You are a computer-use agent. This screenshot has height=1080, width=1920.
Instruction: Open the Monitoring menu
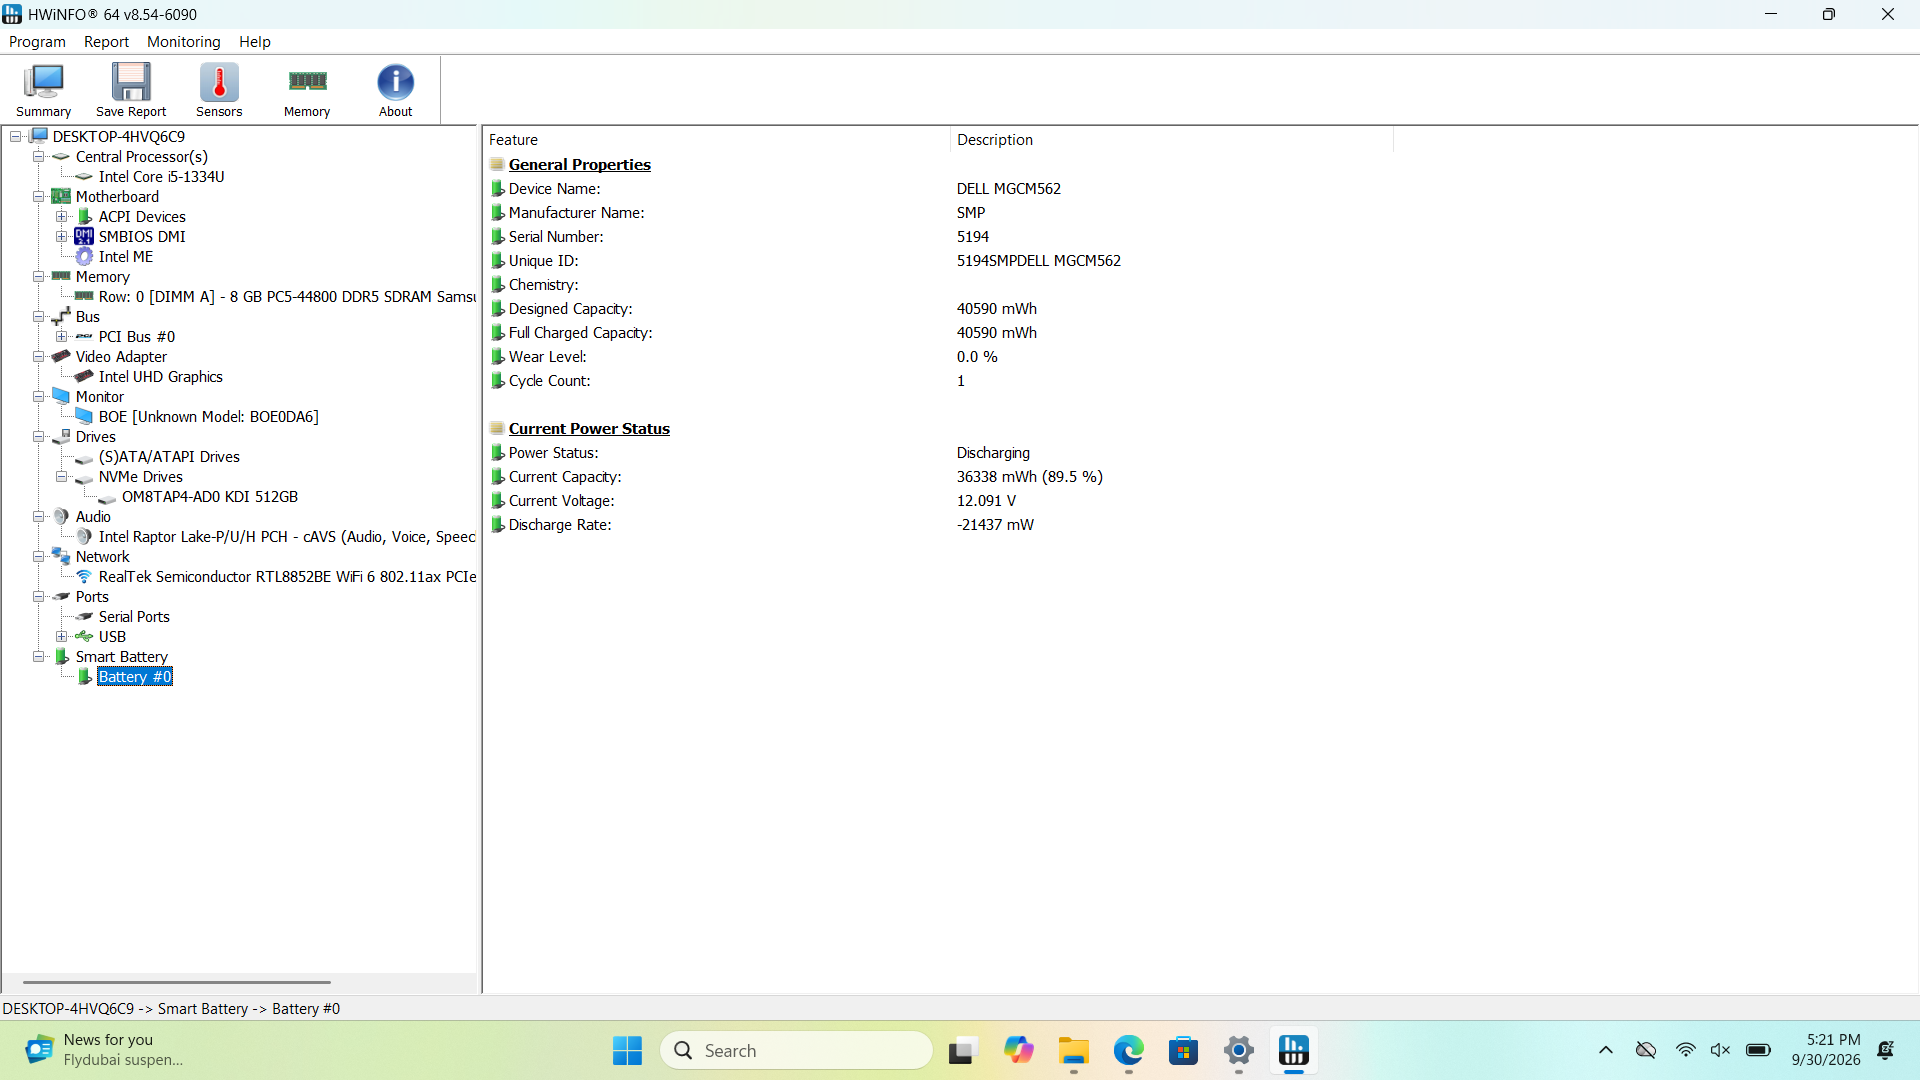(183, 42)
